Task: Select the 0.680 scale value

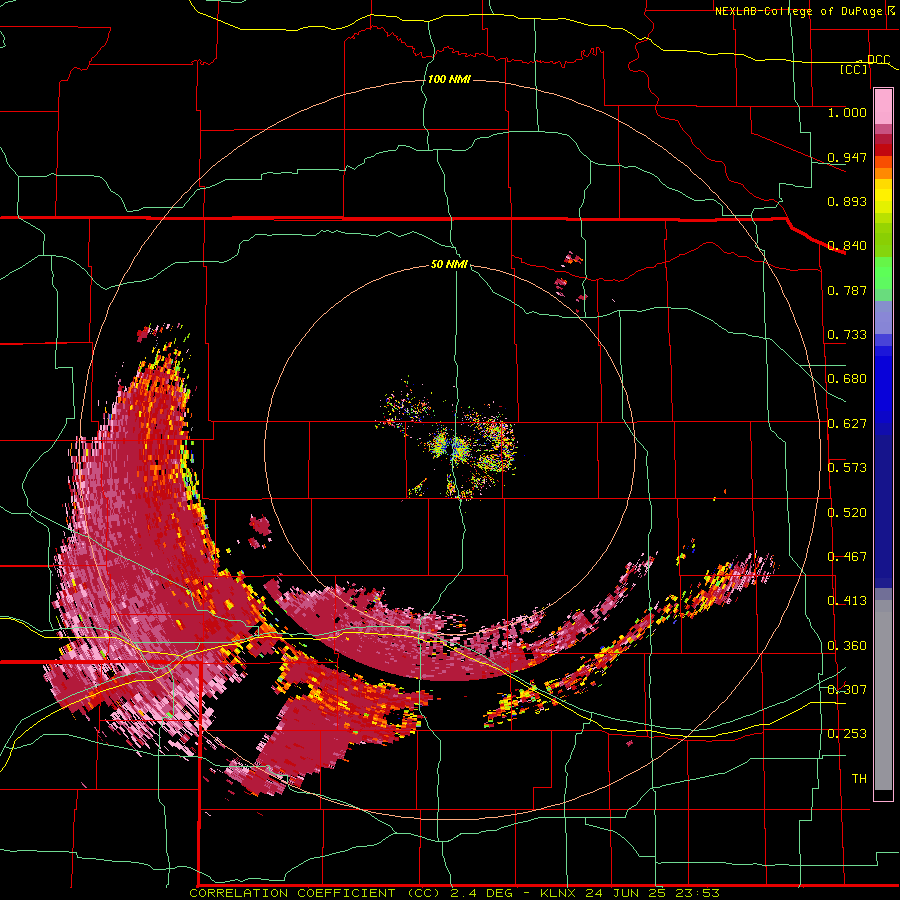Action: 847,379
